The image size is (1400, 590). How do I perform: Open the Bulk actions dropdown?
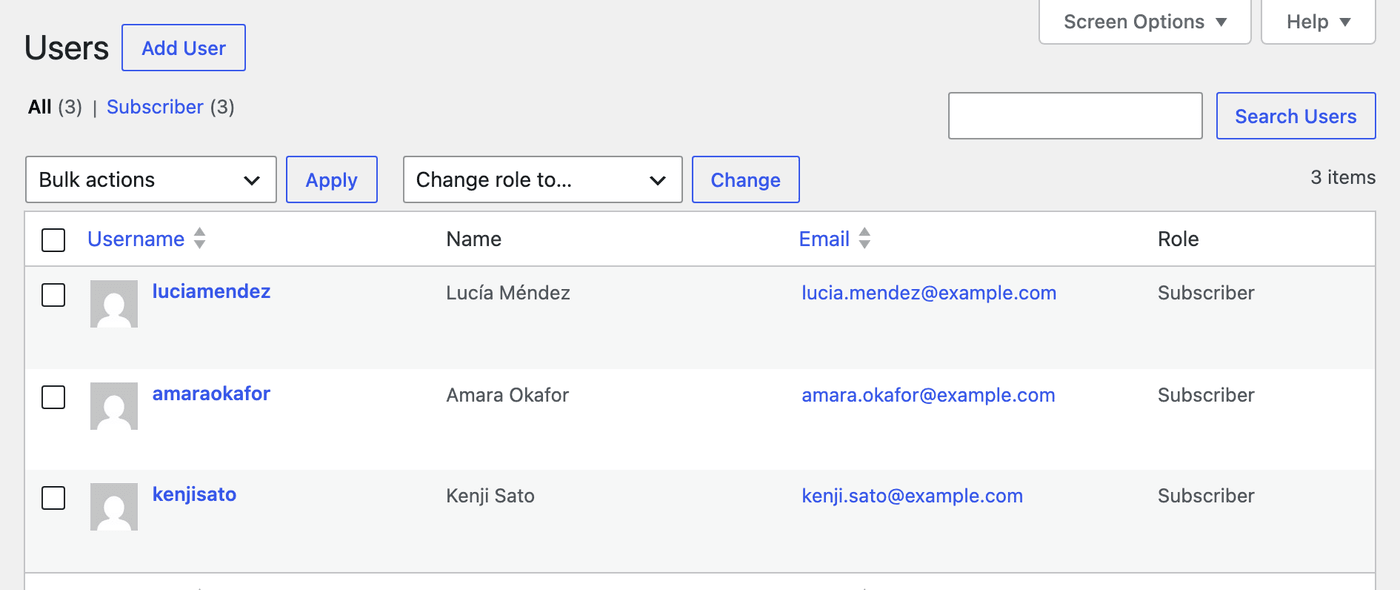click(151, 180)
